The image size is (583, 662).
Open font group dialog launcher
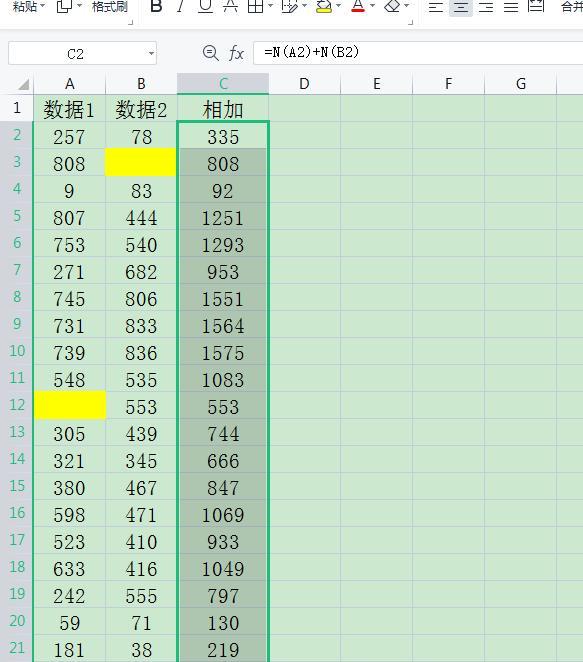pyautogui.click(x=410, y=22)
